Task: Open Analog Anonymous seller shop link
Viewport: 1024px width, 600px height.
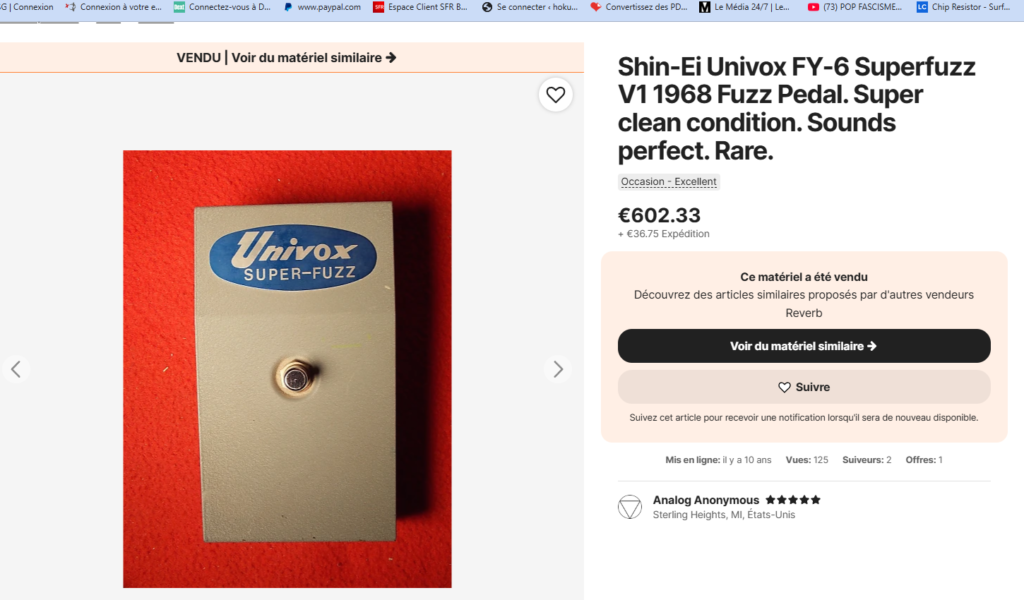Action: click(706, 500)
